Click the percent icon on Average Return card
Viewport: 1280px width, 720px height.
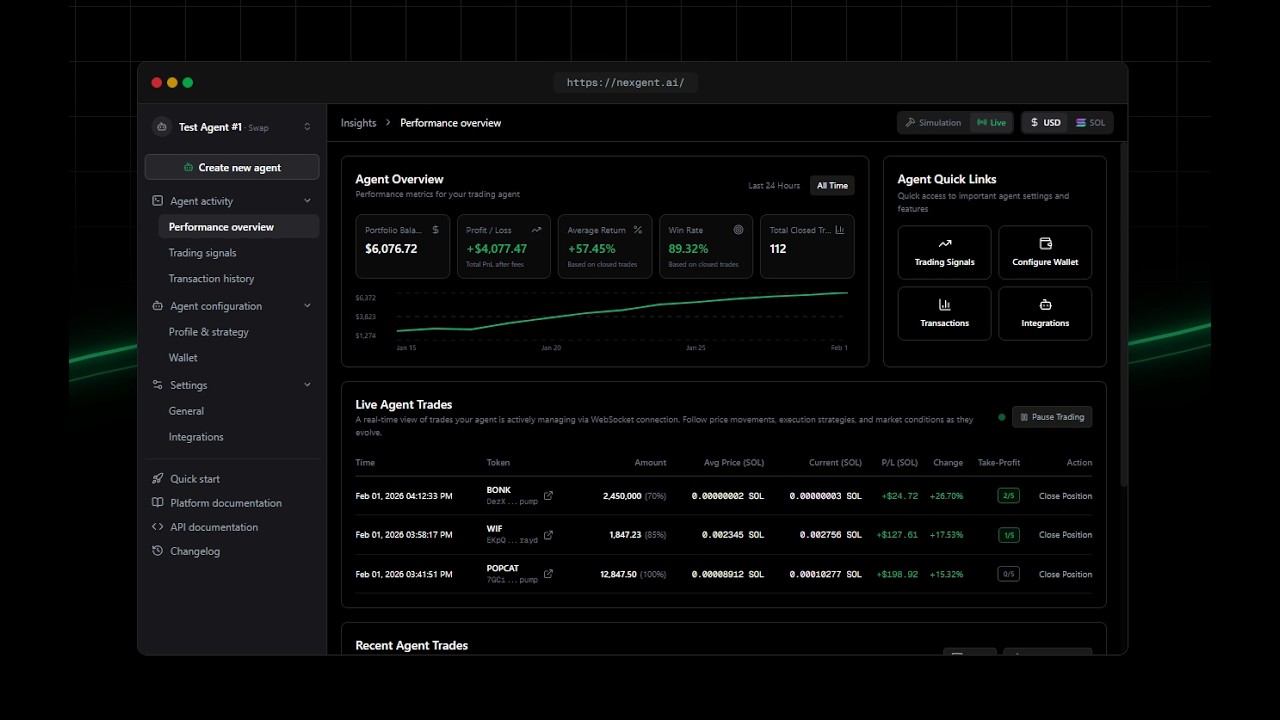tap(637, 230)
